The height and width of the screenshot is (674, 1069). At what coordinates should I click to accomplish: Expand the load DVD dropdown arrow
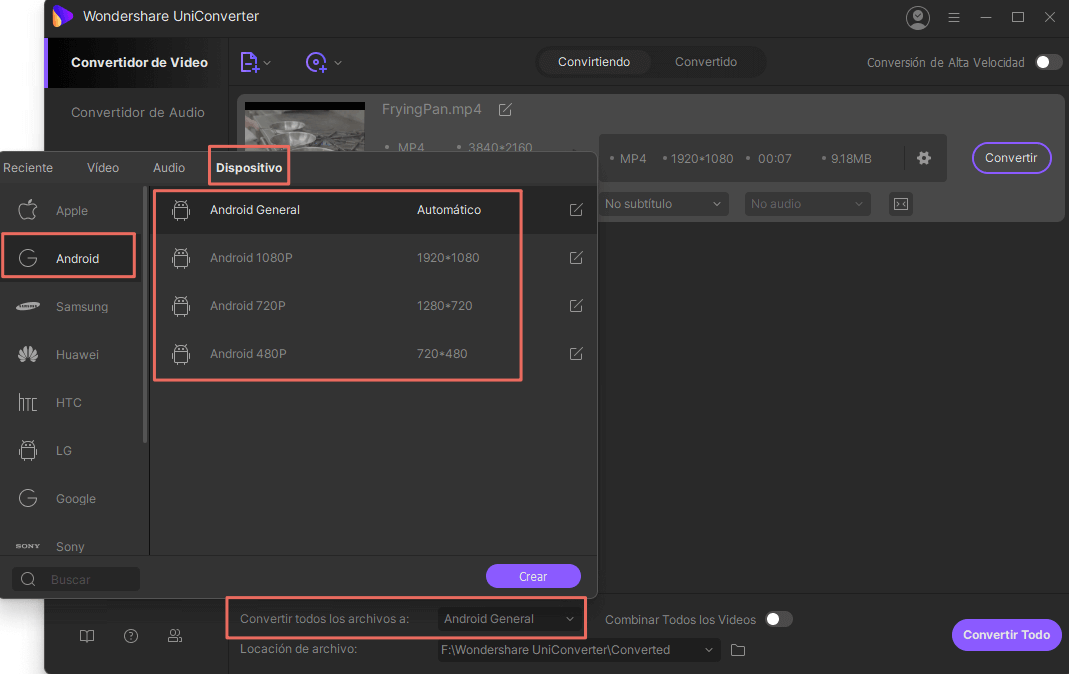(338, 63)
